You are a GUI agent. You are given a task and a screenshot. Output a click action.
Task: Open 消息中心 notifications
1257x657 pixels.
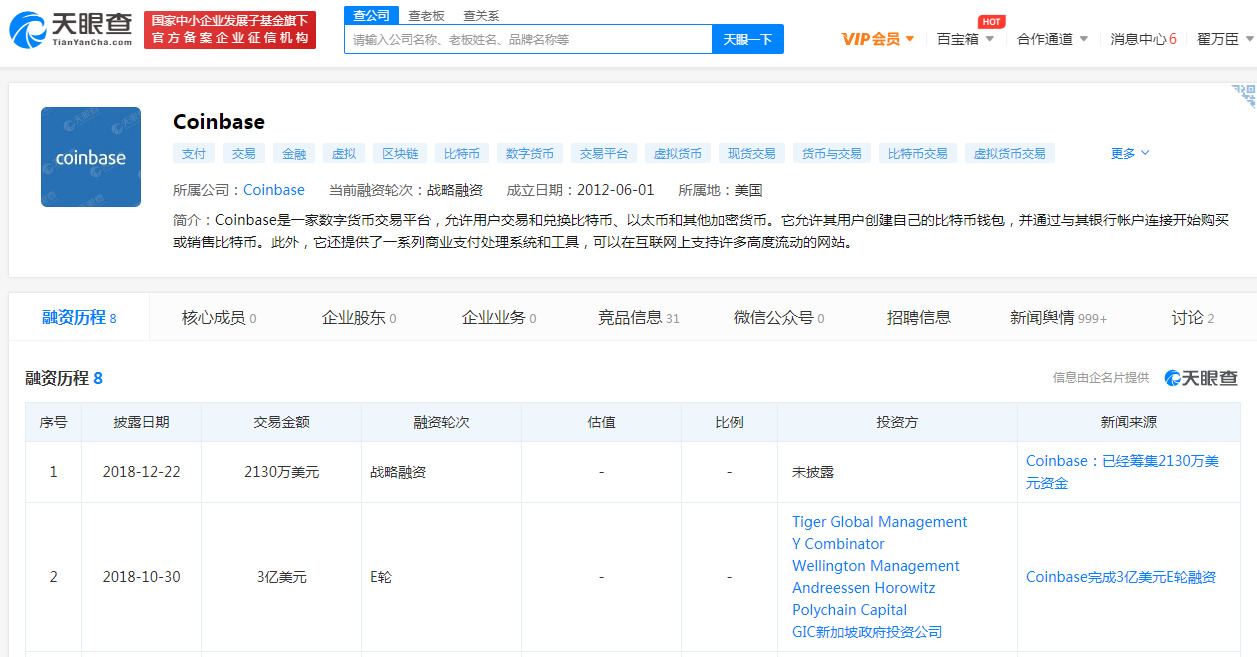point(1143,39)
